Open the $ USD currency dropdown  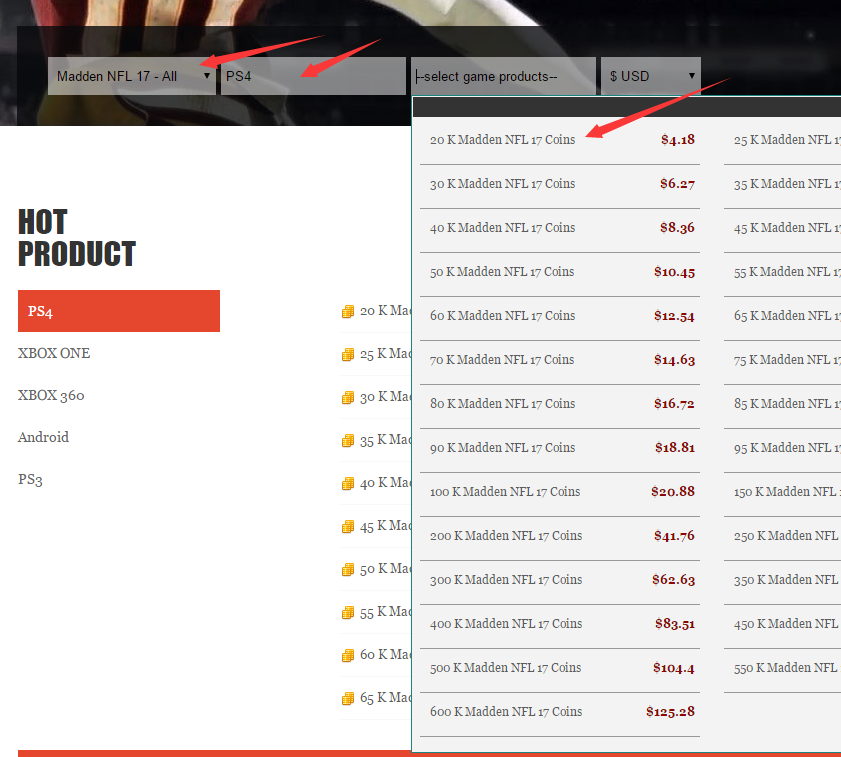tap(651, 76)
